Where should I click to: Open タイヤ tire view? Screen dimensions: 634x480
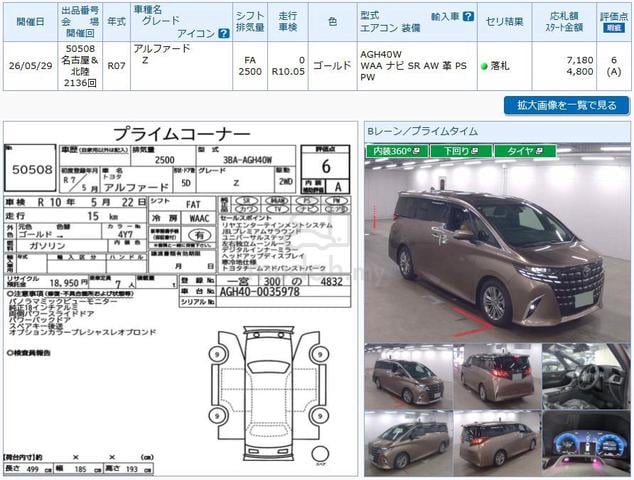[x=525, y=151]
